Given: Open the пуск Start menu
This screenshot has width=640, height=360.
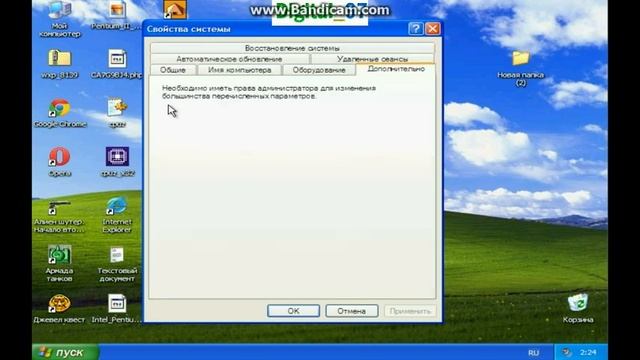Looking at the screenshot, I should 65,352.
